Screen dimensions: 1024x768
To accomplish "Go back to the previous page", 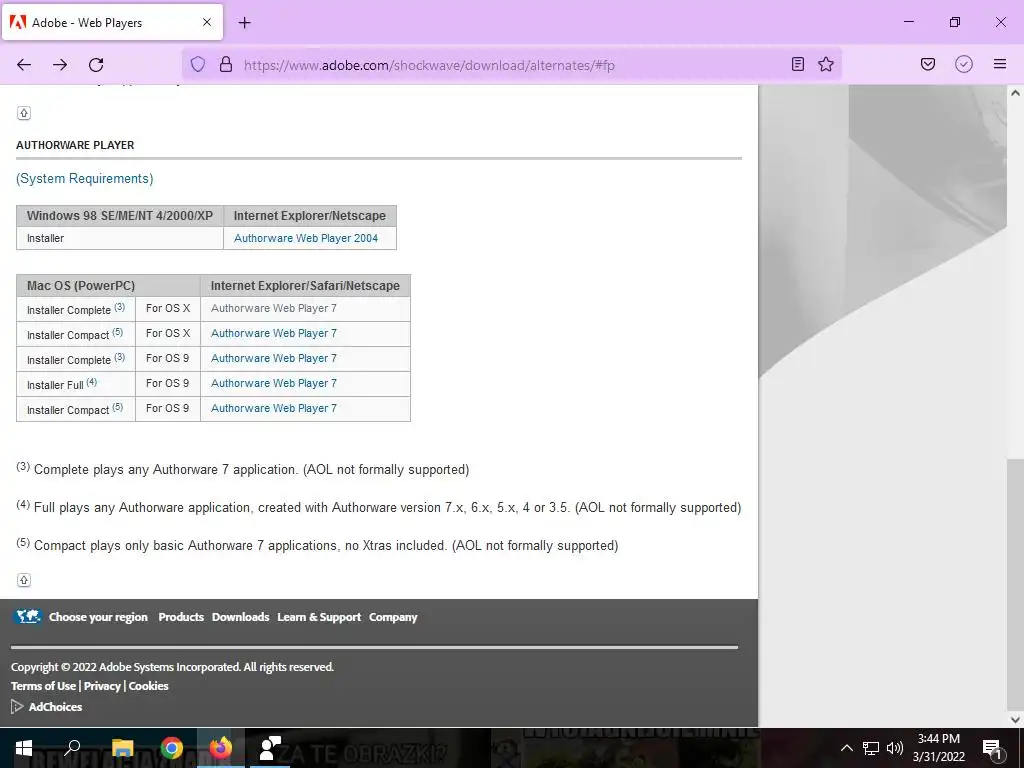I will click(24, 65).
